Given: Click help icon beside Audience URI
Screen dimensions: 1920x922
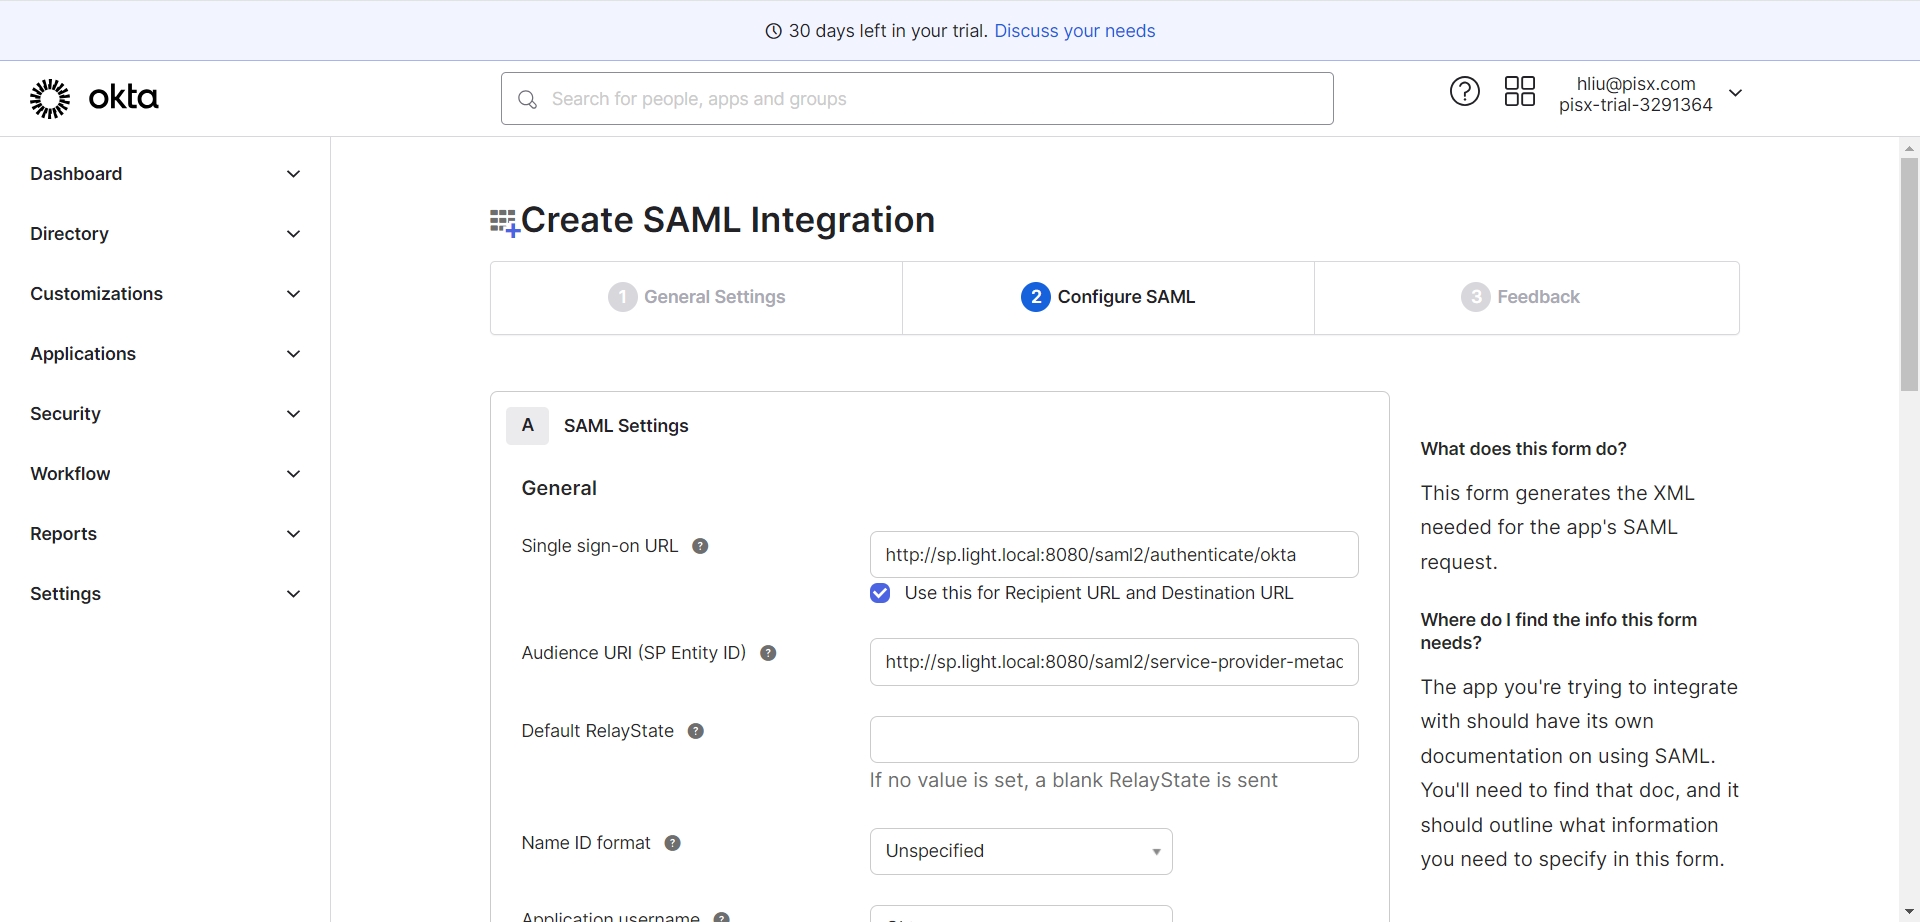Looking at the screenshot, I should [768, 653].
